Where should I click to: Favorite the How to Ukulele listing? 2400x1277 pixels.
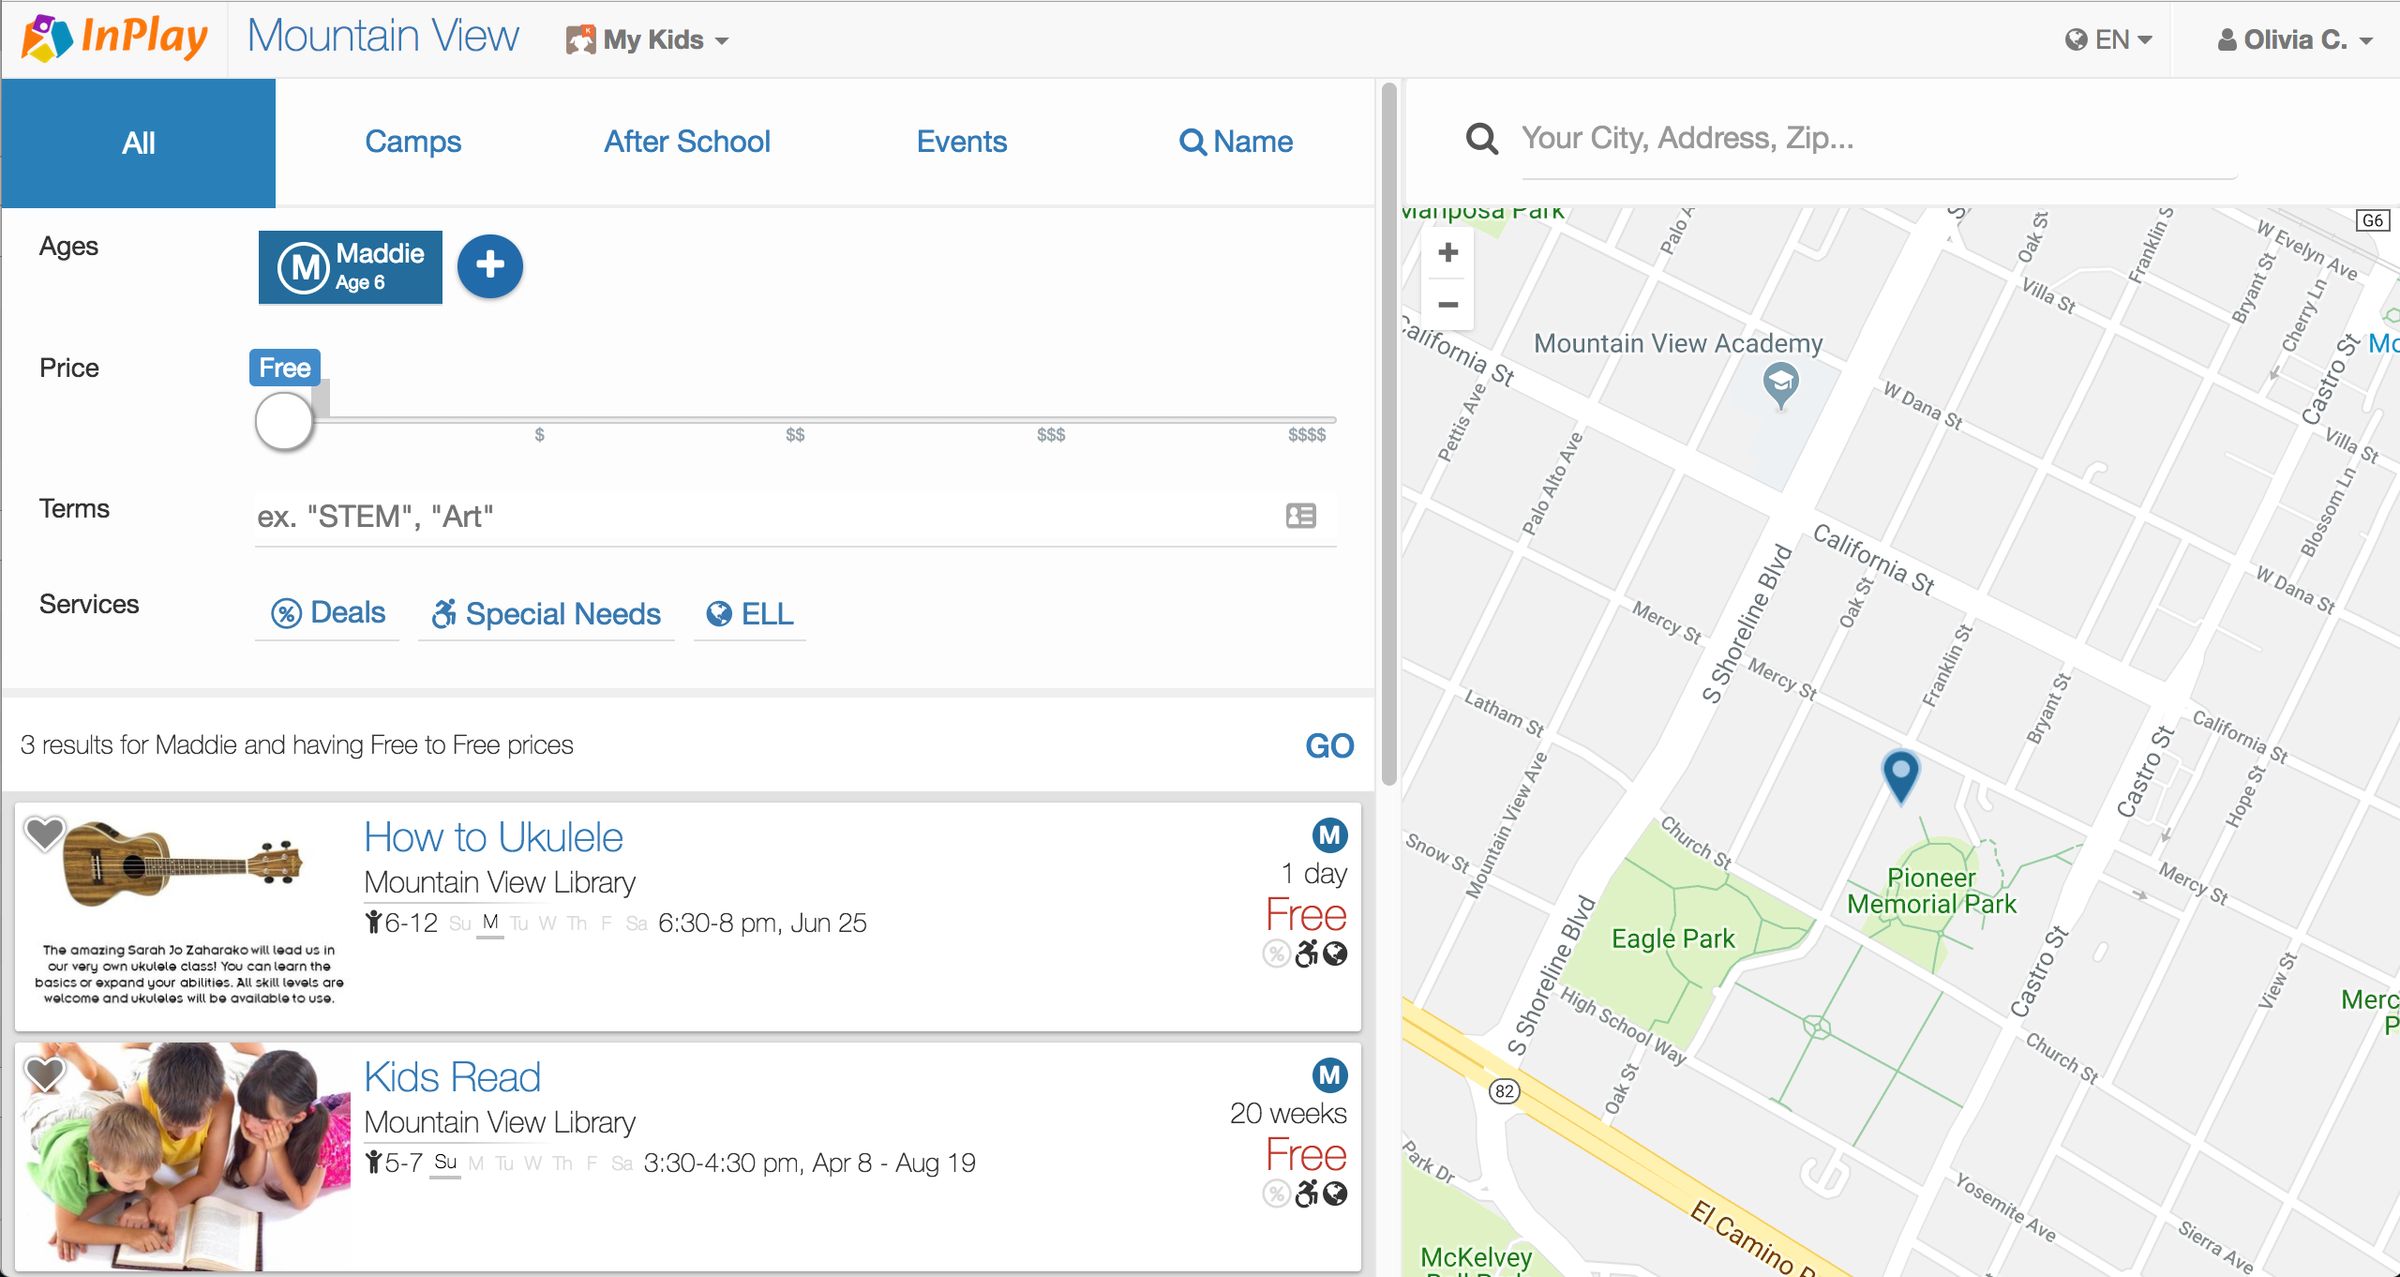pos(44,833)
